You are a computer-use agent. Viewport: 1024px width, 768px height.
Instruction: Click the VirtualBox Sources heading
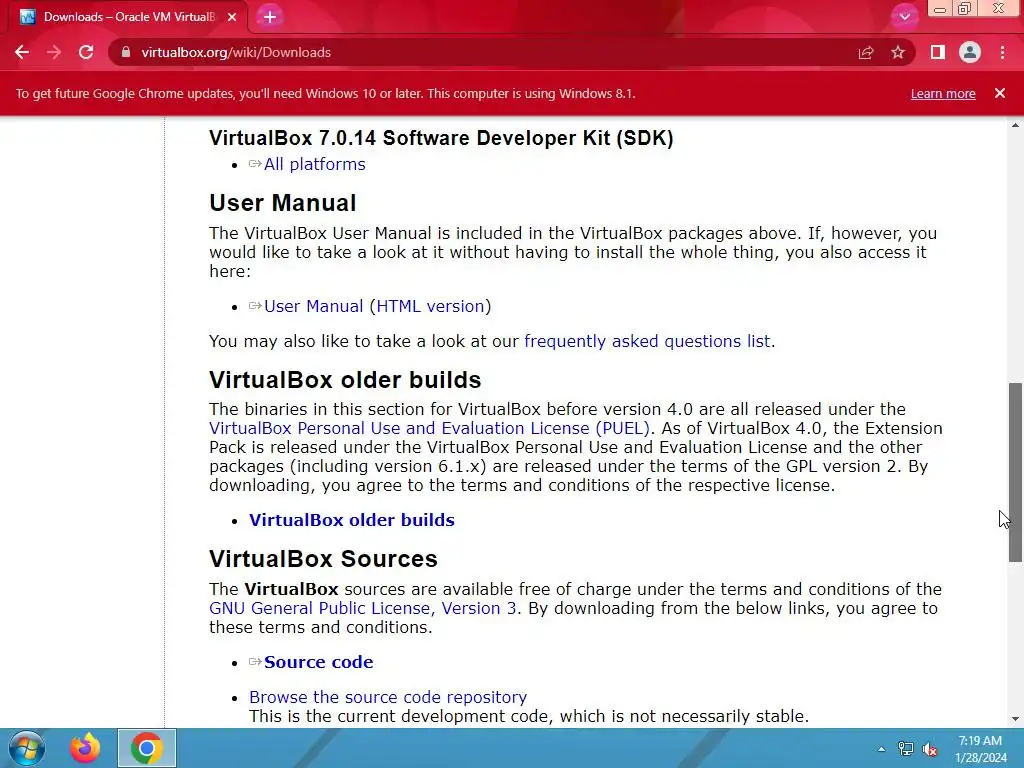point(323,559)
